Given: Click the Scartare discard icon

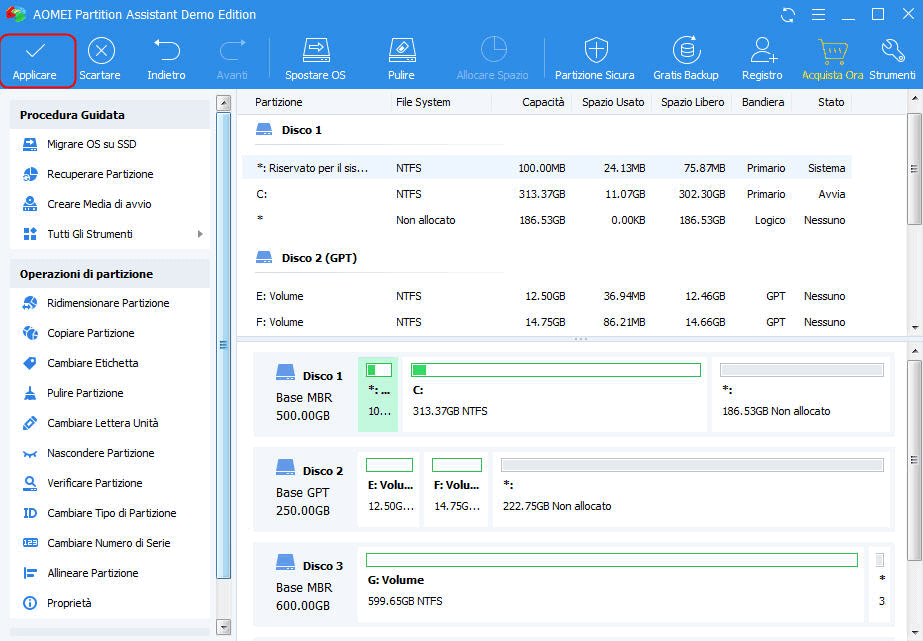Looking at the screenshot, I should pos(100,51).
